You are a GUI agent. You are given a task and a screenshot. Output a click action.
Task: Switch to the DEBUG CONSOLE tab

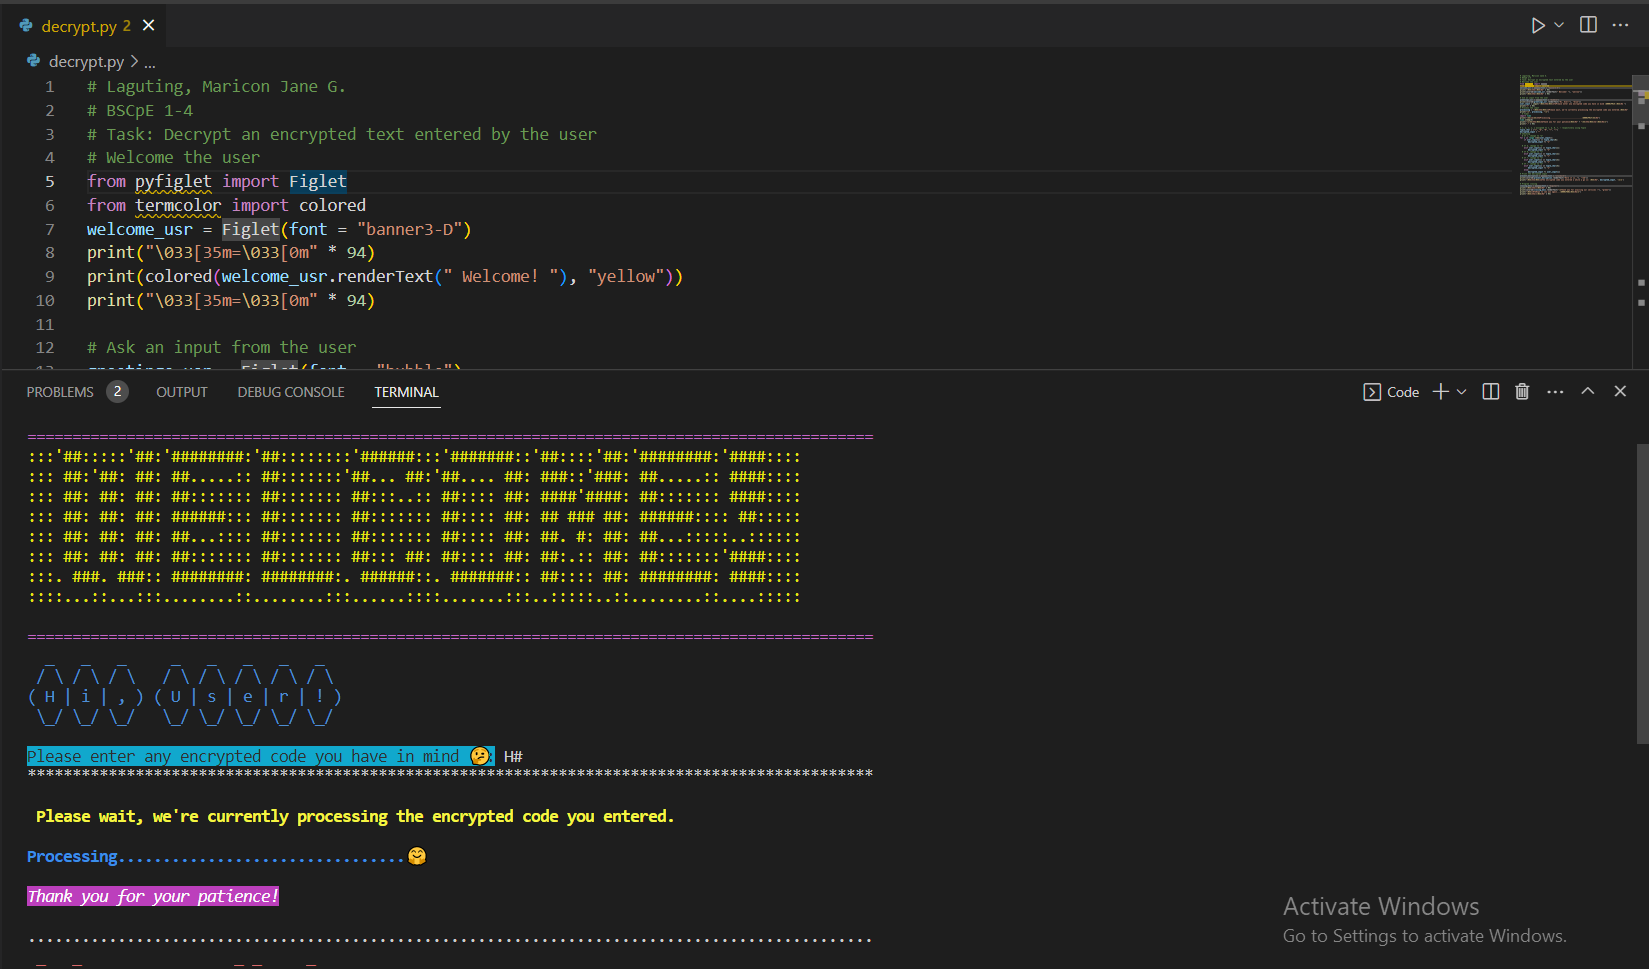[291, 392]
